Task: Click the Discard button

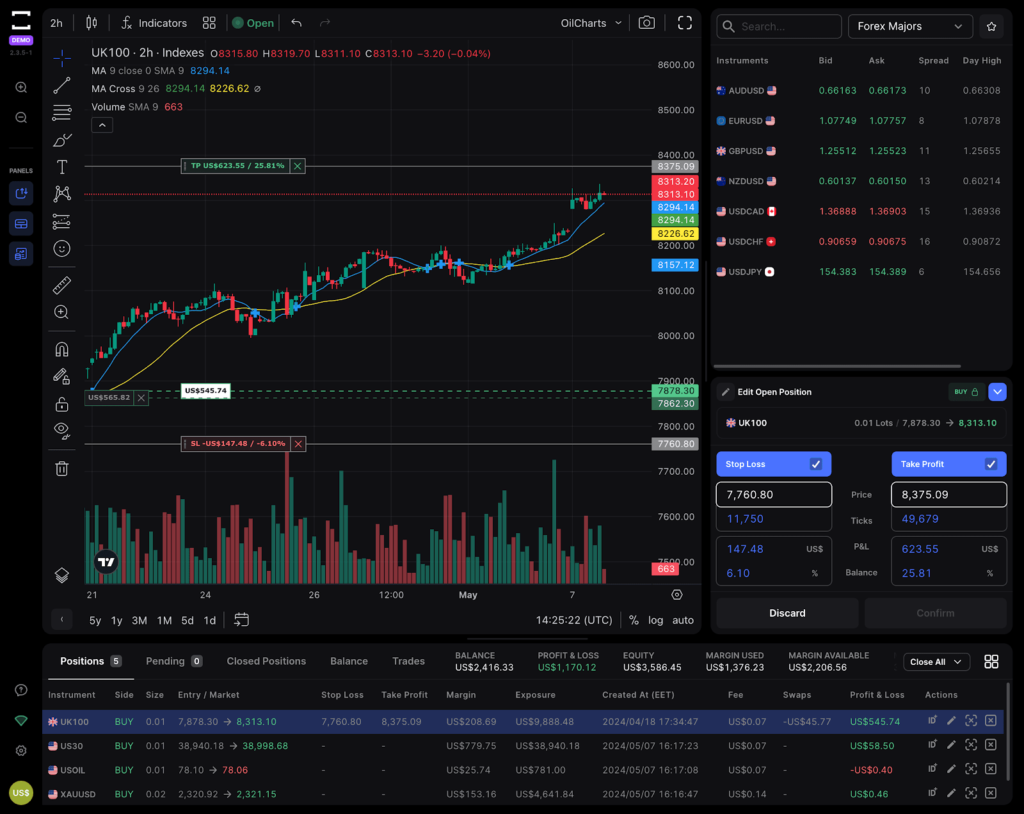Action: (x=787, y=613)
